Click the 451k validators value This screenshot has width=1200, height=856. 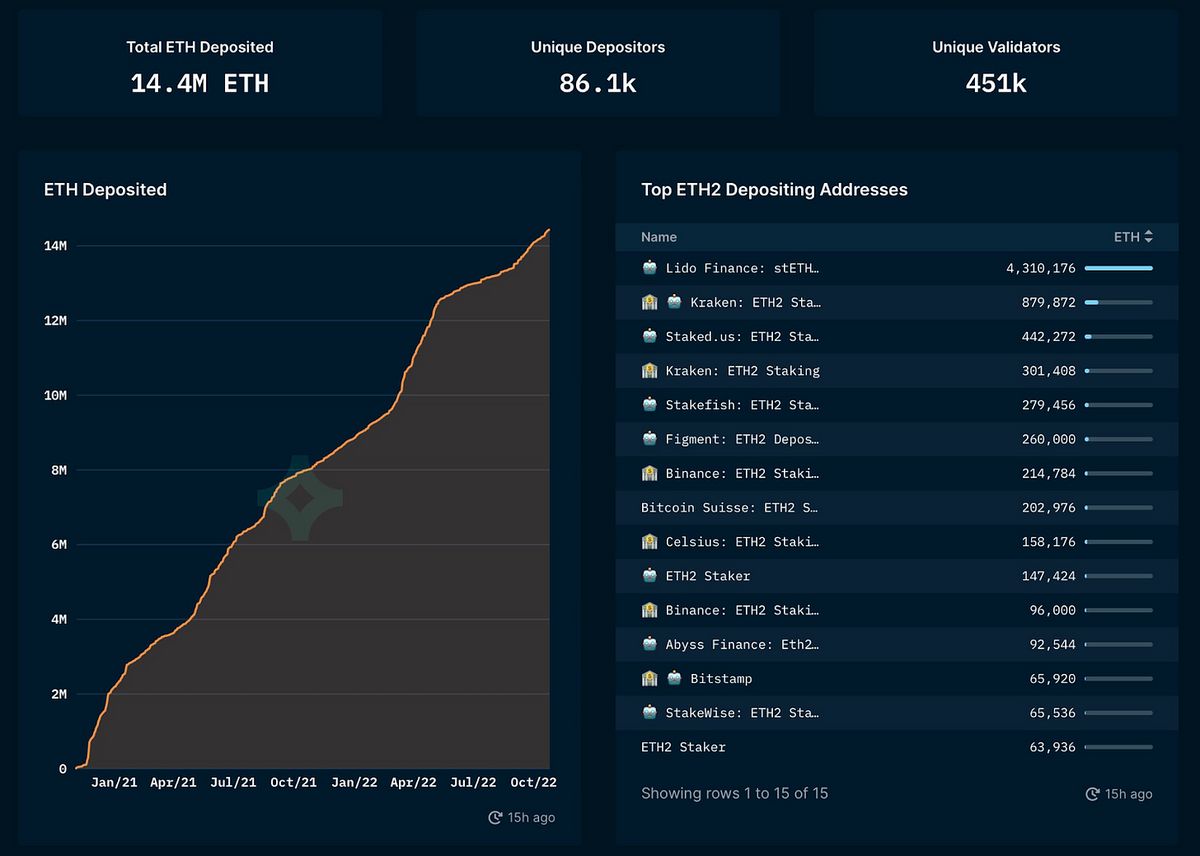coord(996,83)
